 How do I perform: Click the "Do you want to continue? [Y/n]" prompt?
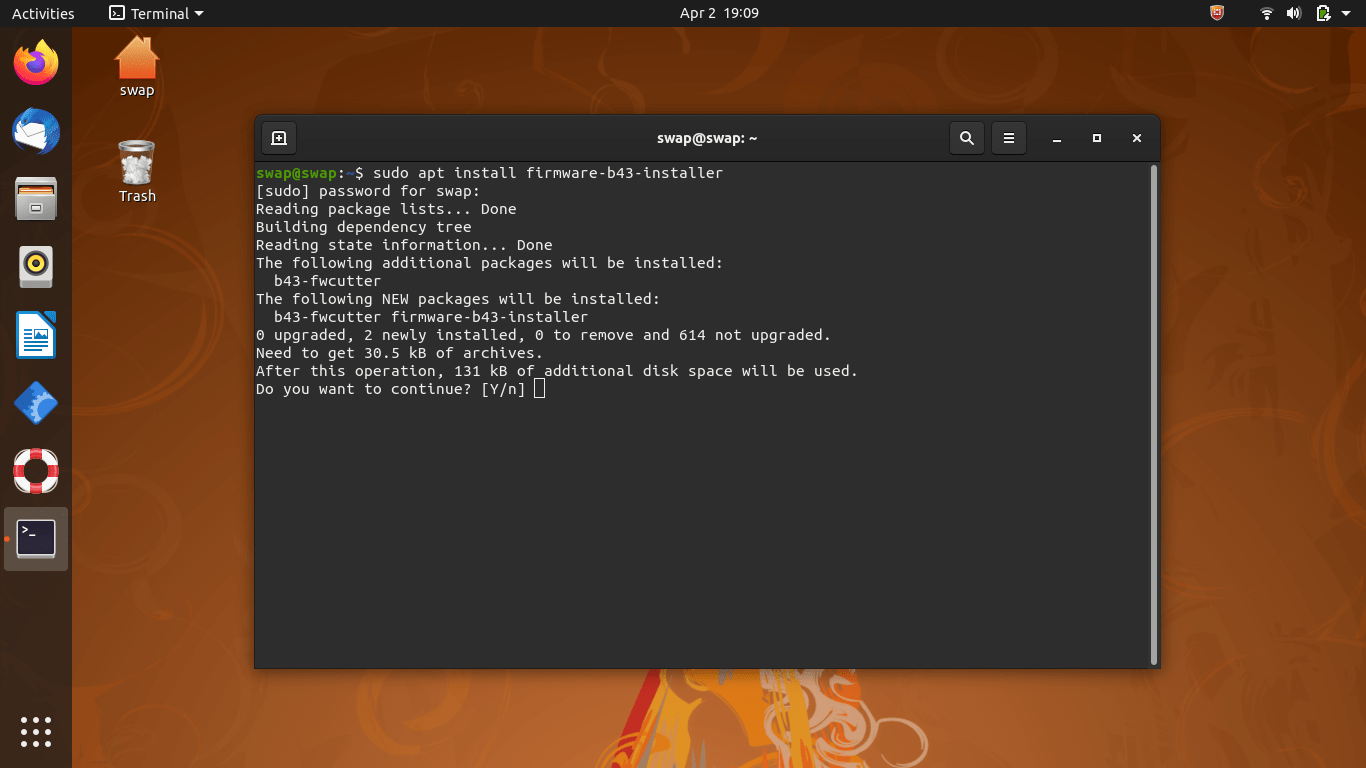coord(391,389)
